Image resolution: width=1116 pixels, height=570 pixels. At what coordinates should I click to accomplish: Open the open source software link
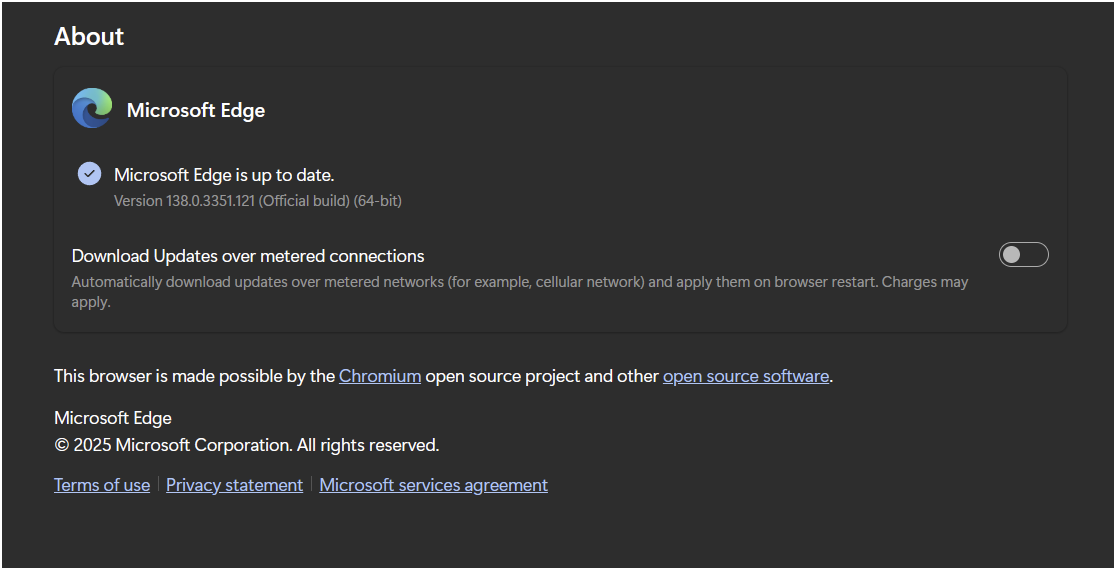tap(746, 376)
